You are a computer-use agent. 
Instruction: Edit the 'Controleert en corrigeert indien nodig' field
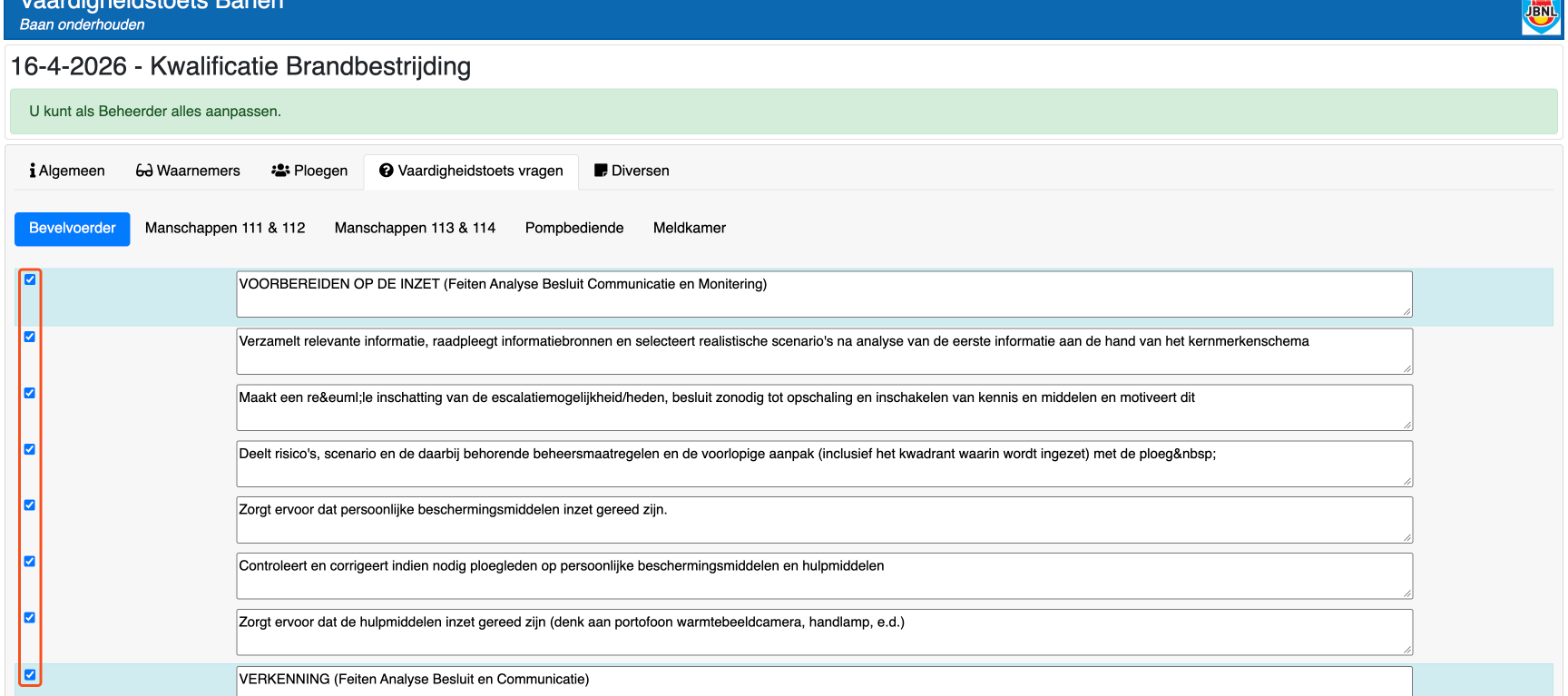coord(824,575)
